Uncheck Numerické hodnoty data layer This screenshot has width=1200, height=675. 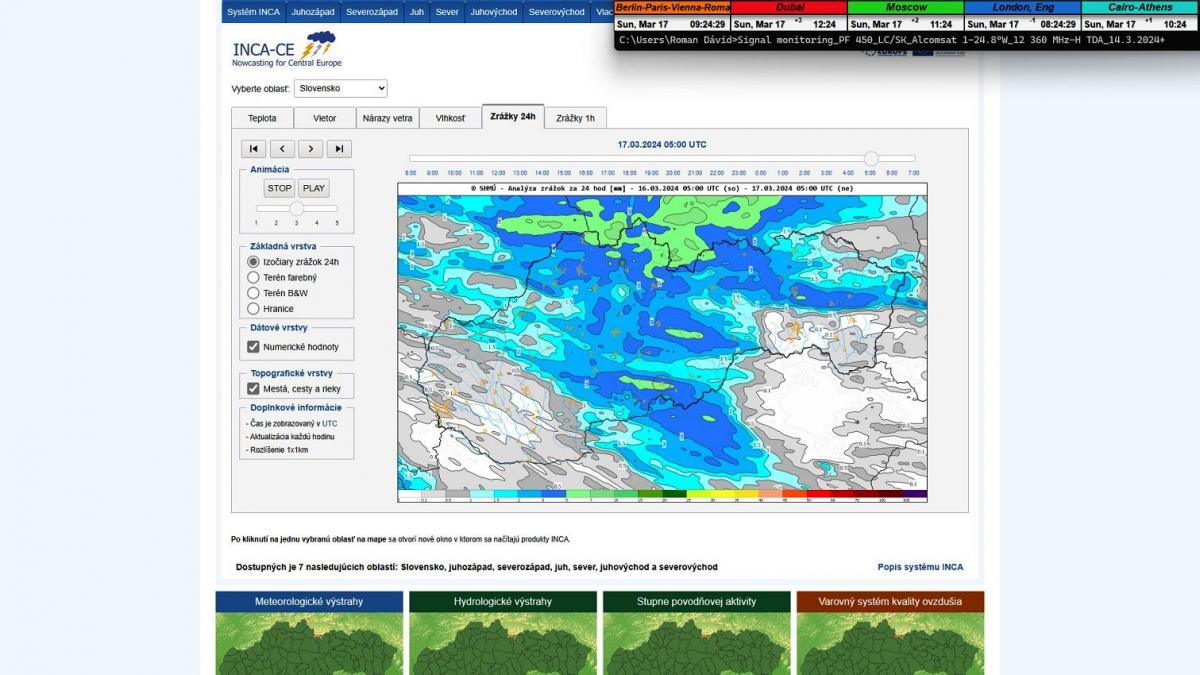pyautogui.click(x=253, y=347)
